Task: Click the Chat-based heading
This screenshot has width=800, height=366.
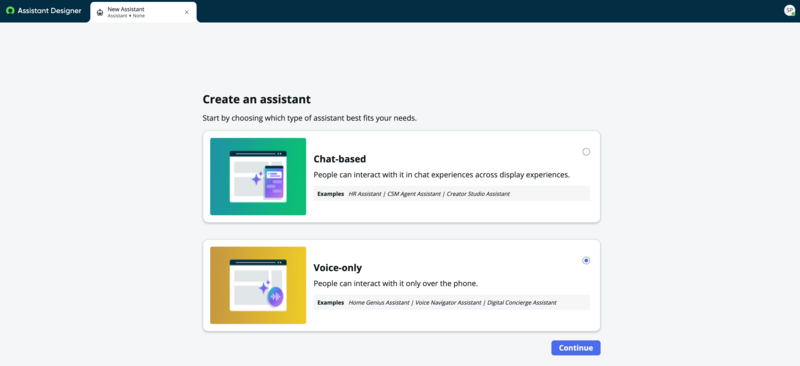Action: (x=340, y=159)
